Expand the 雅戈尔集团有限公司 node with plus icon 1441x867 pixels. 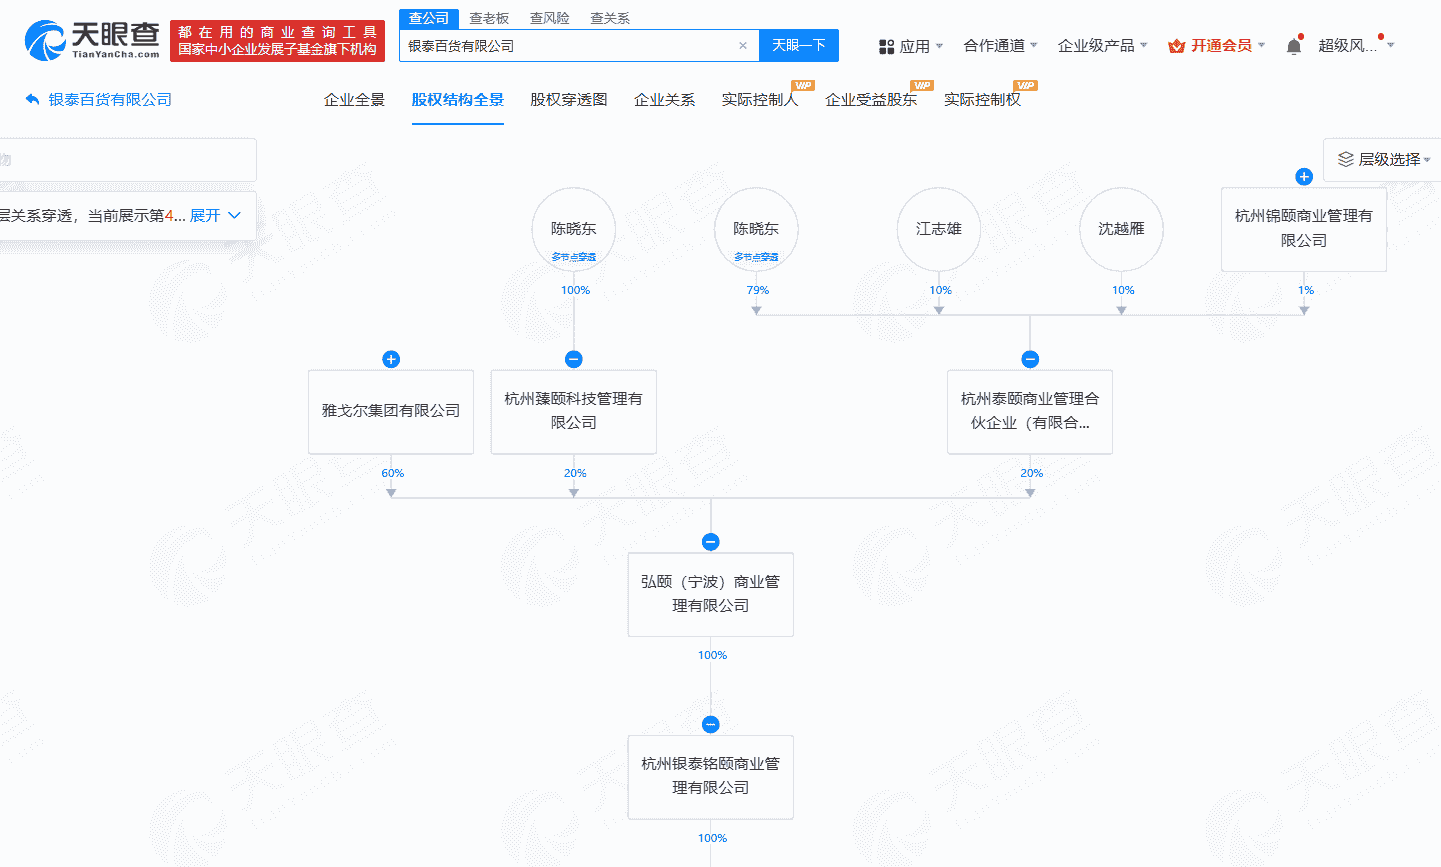391,359
